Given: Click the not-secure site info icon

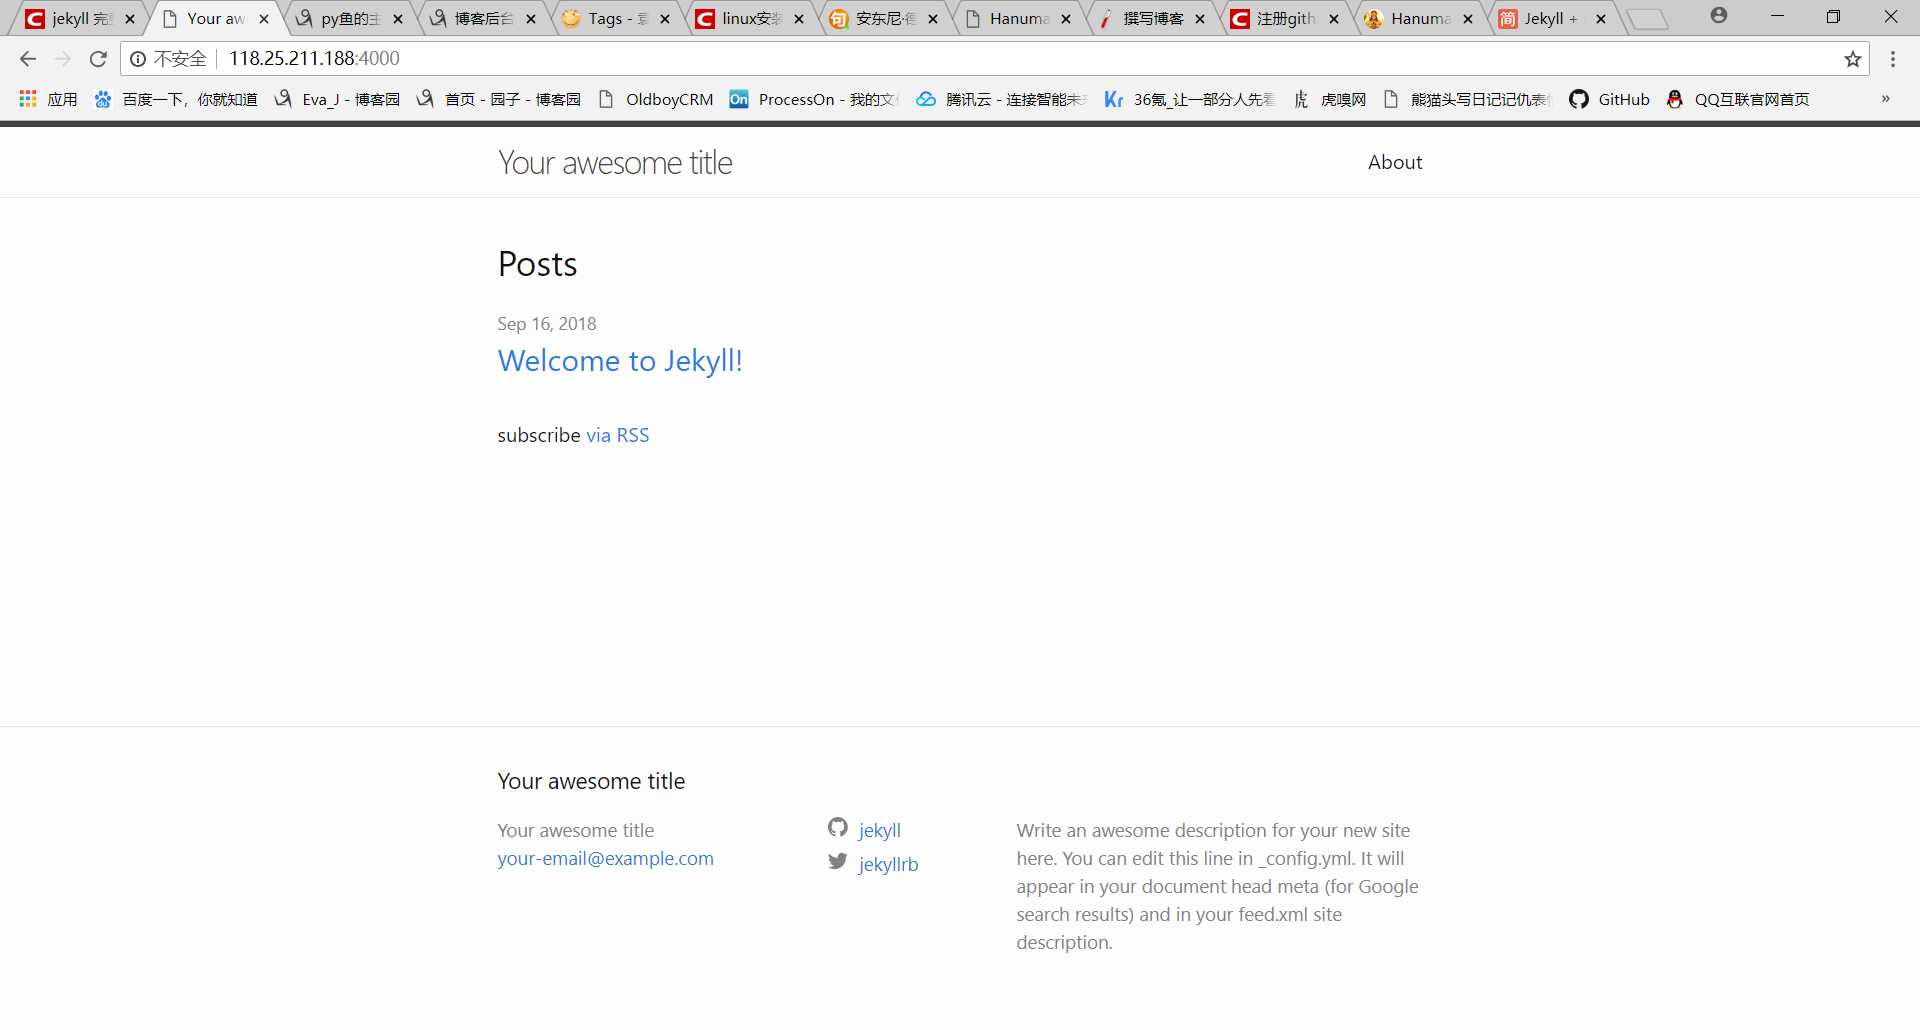Looking at the screenshot, I should click(138, 59).
